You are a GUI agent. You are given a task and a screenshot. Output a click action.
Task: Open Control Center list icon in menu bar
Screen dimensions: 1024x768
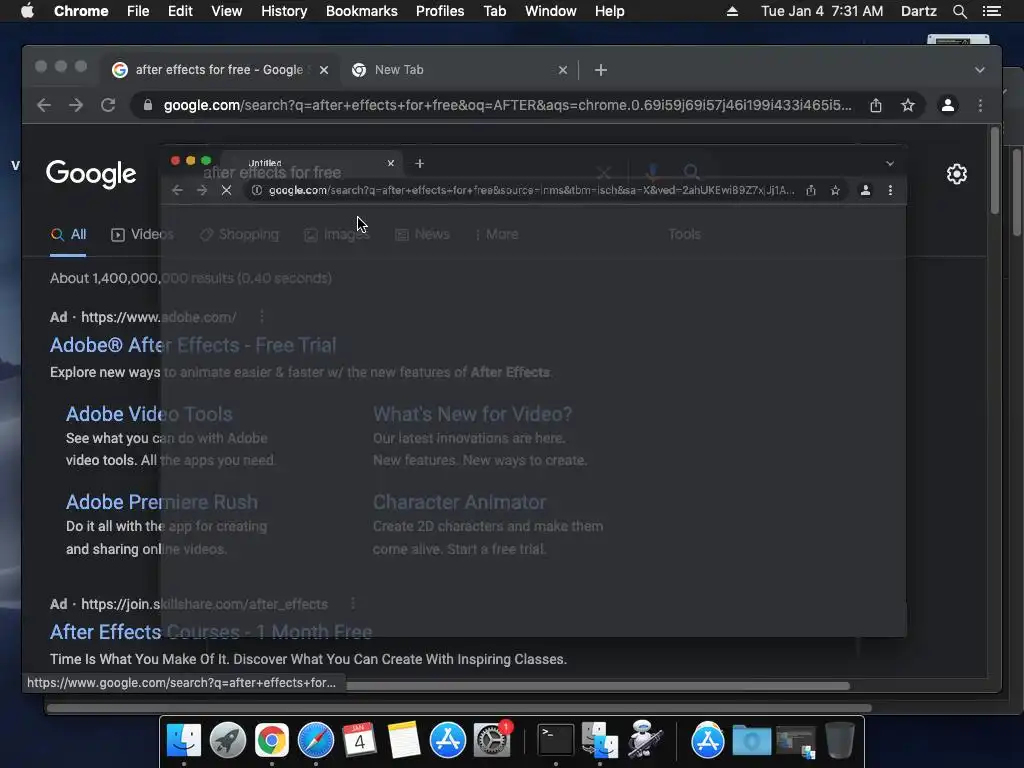click(x=991, y=11)
